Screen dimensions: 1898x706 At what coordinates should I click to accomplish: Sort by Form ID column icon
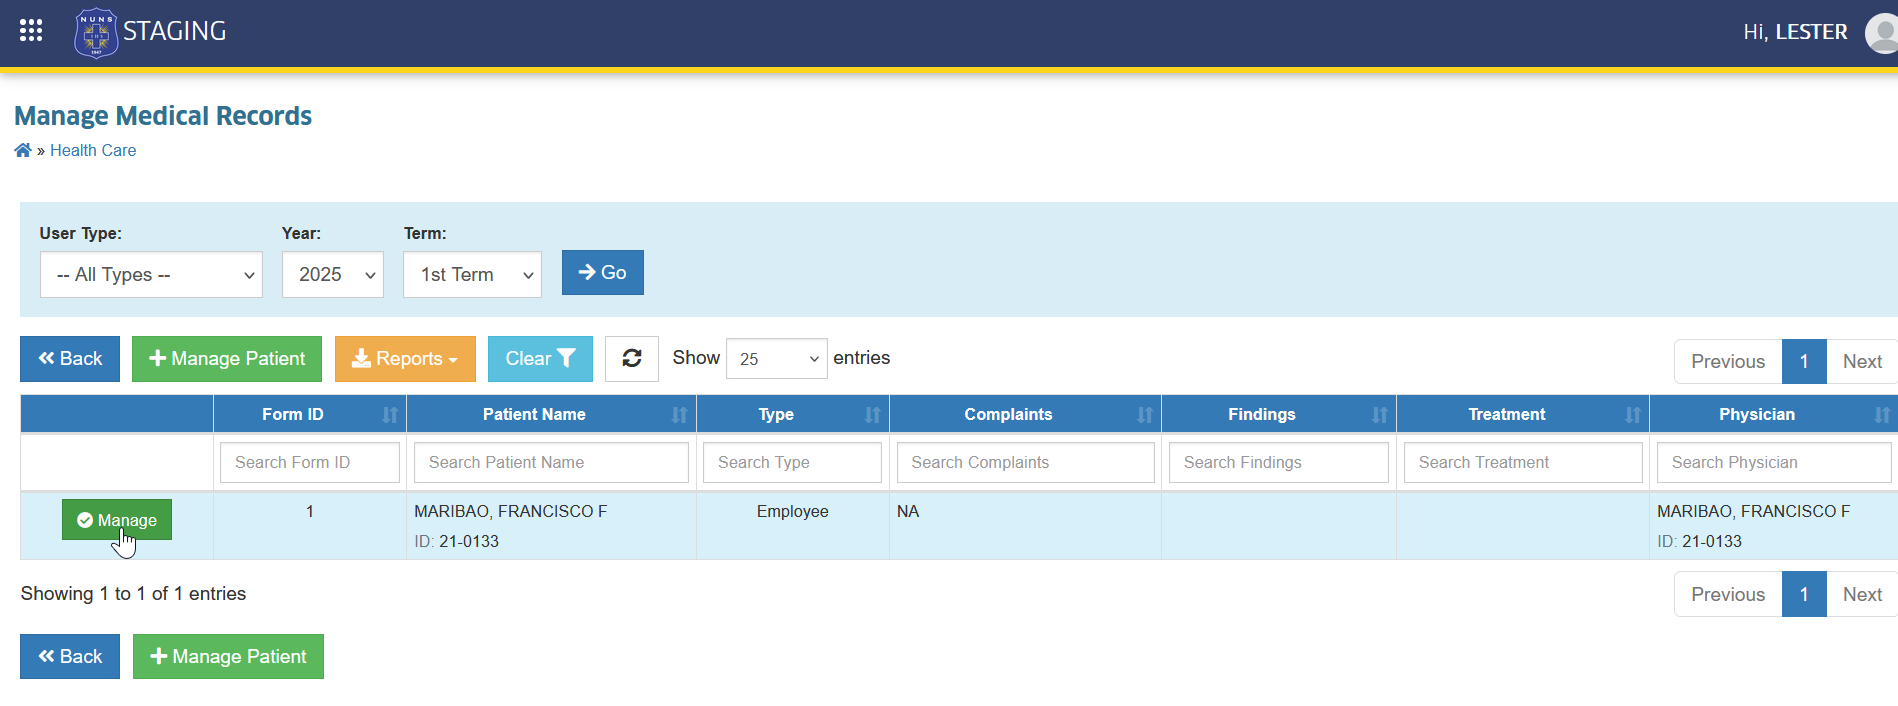pos(390,415)
